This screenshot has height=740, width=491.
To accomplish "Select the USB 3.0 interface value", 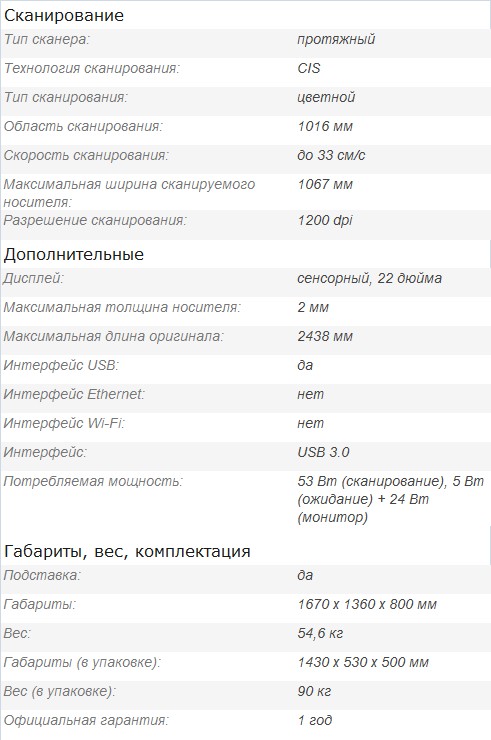I will tap(323, 452).
